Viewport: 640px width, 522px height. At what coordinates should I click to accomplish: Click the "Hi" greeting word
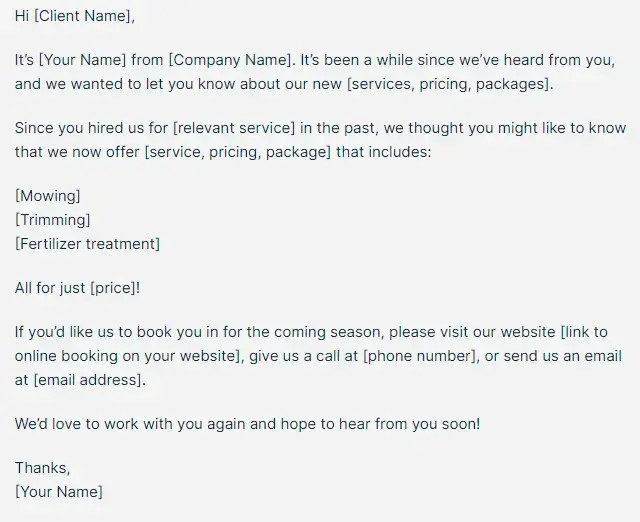22,17
